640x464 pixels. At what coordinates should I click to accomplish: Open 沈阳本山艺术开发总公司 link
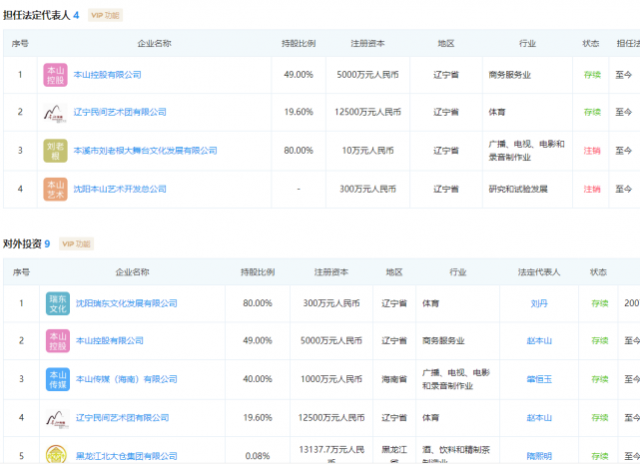coord(120,189)
